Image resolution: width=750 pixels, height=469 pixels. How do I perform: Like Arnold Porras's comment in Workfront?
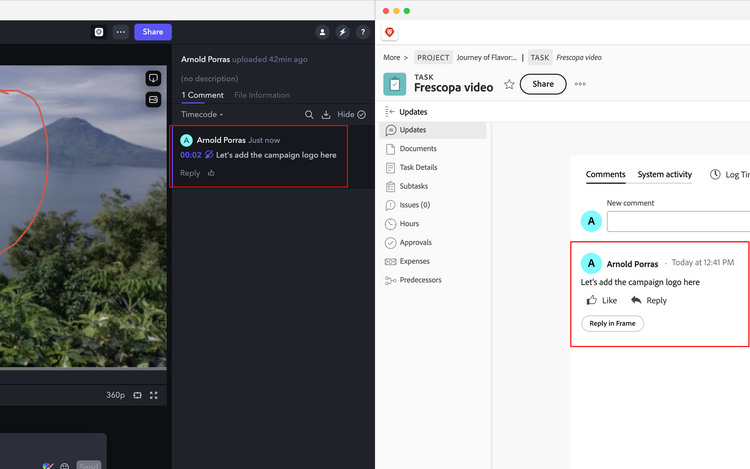pyautogui.click(x=600, y=300)
